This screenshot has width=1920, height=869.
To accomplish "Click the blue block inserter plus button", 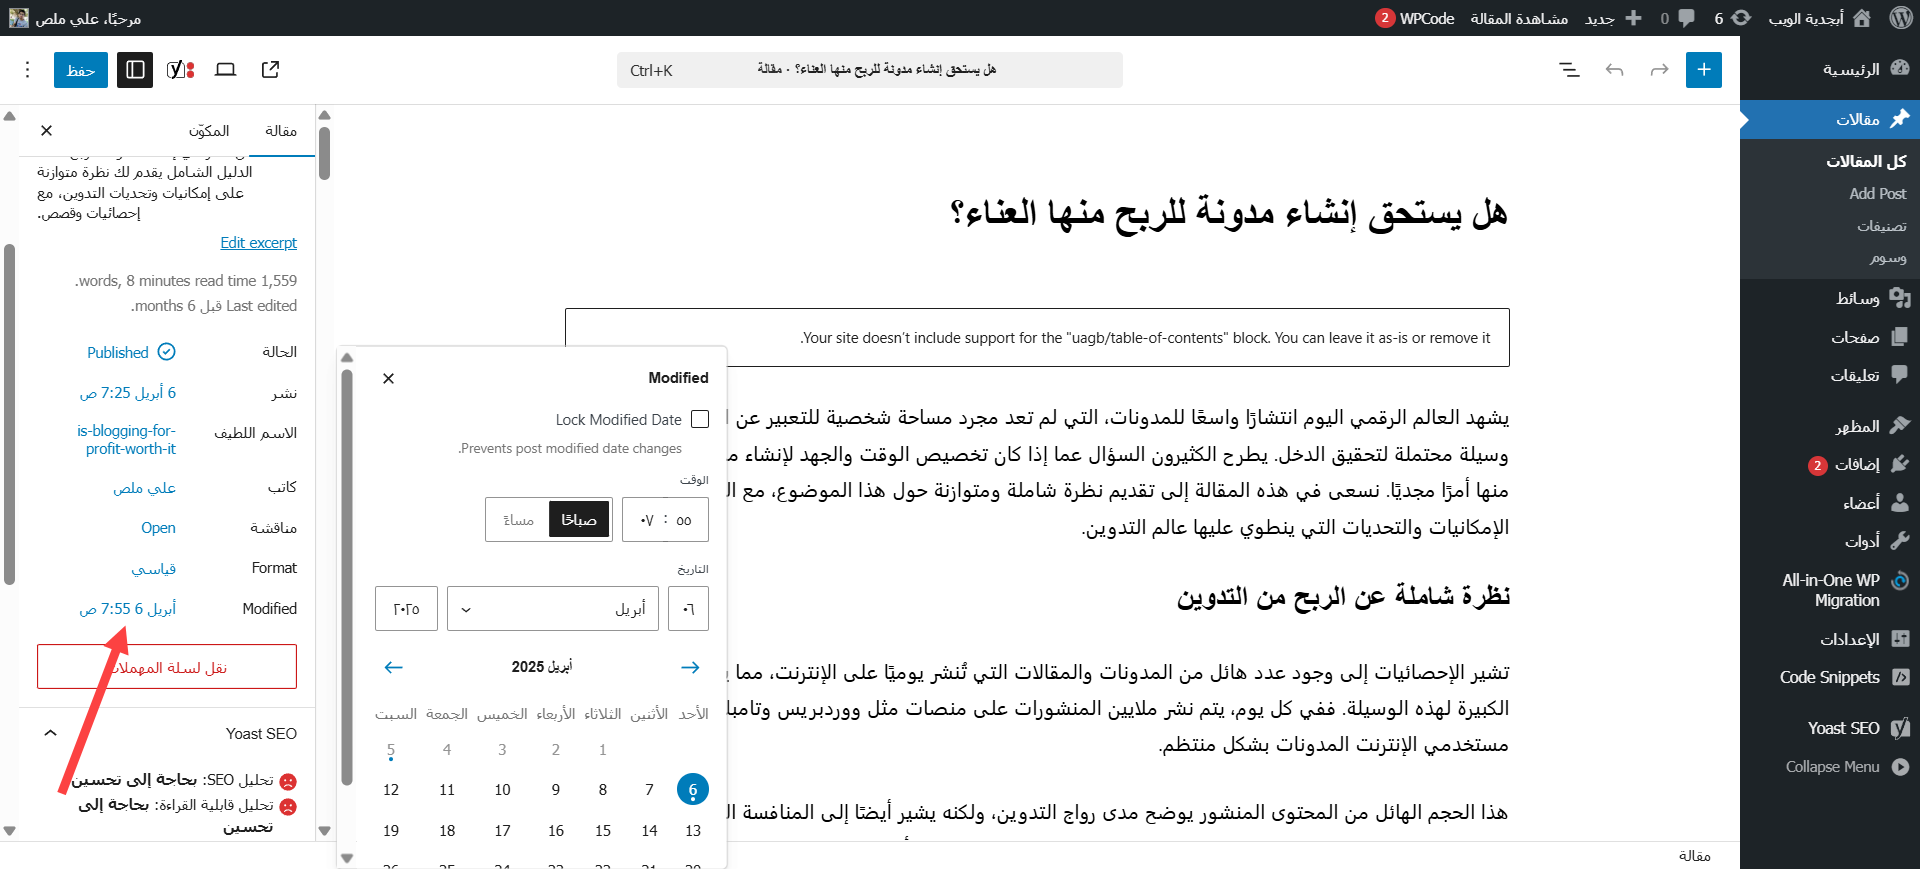I will (1703, 70).
